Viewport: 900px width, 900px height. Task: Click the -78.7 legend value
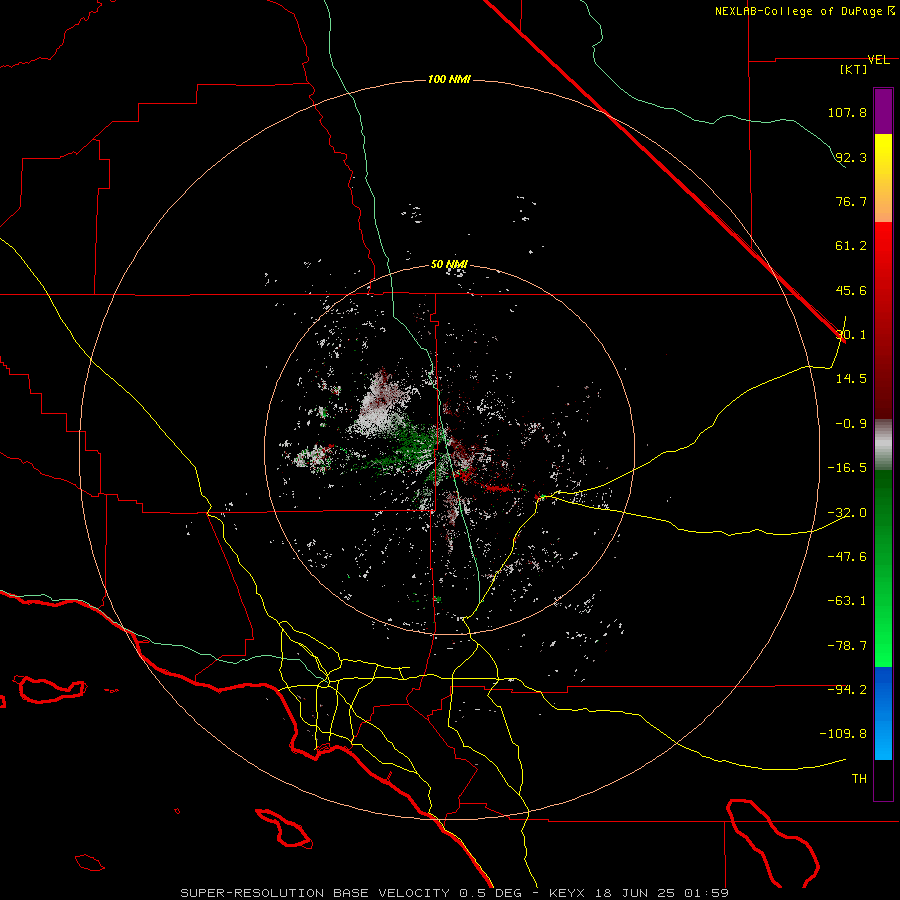[x=847, y=646]
